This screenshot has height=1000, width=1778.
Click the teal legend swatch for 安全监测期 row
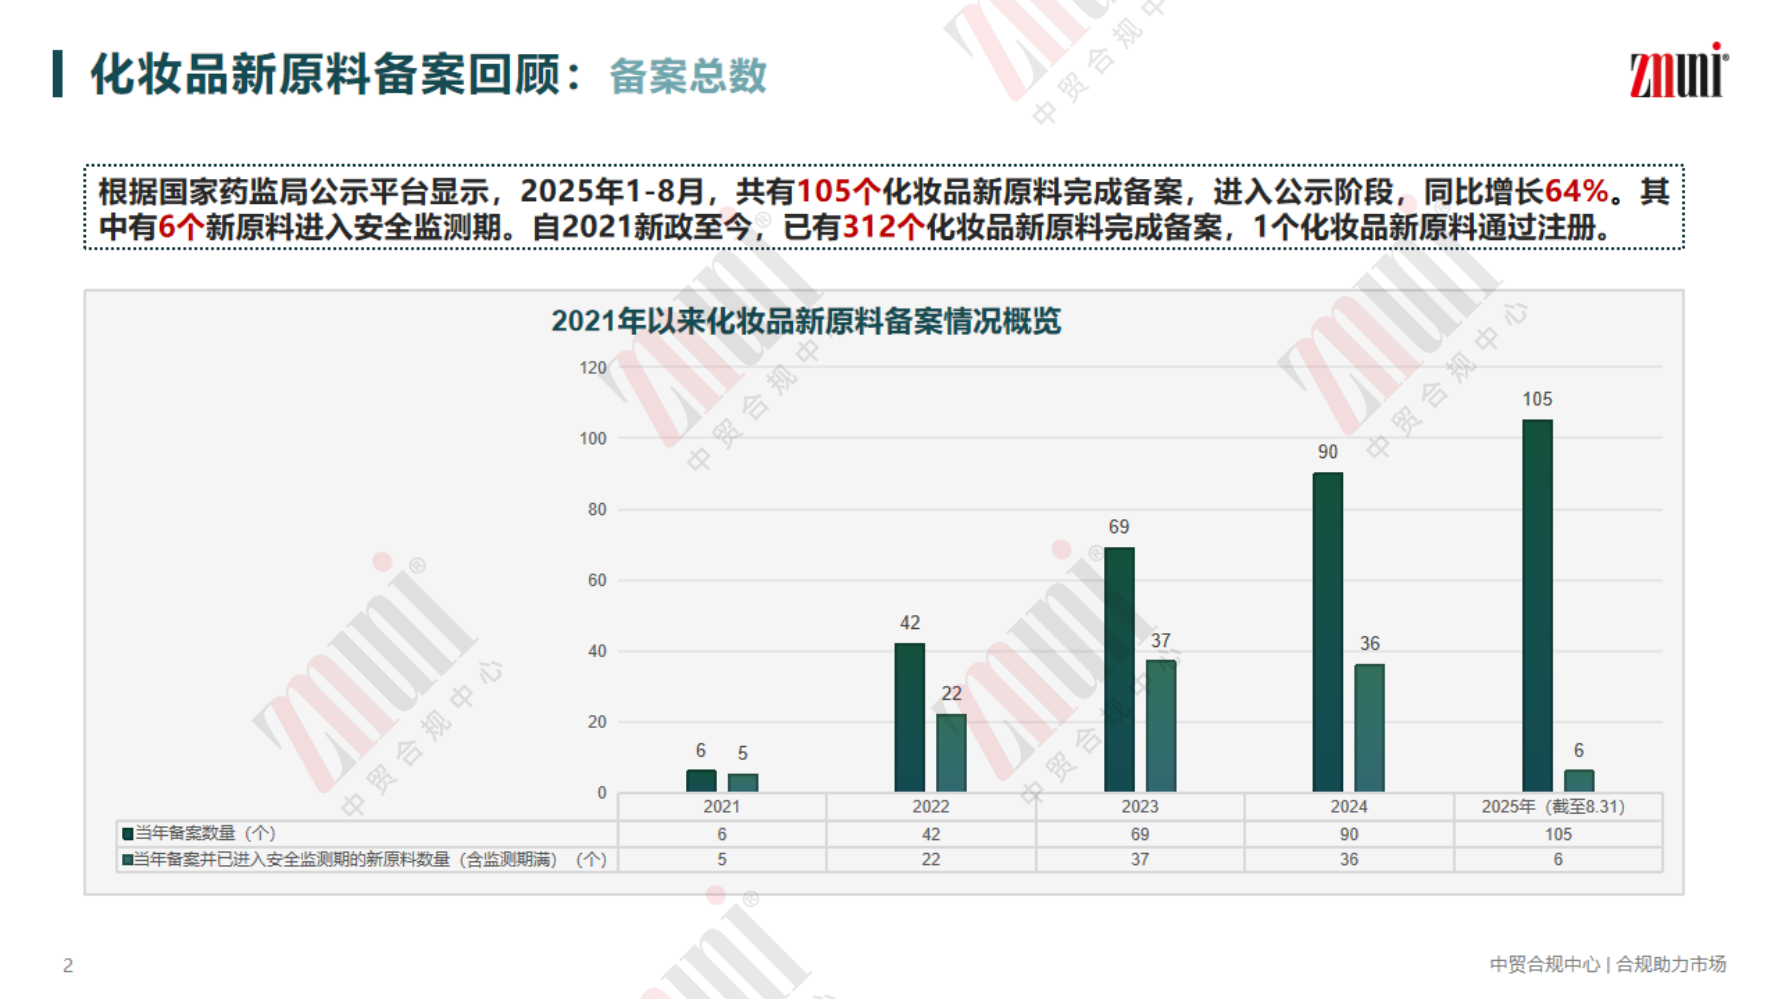[128, 860]
